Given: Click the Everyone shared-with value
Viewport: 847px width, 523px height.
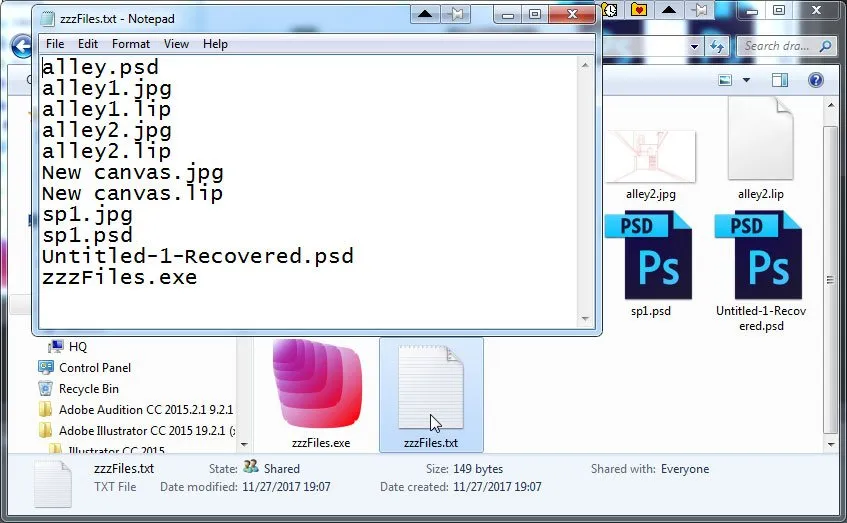Looking at the screenshot, I should click(685, 469).
